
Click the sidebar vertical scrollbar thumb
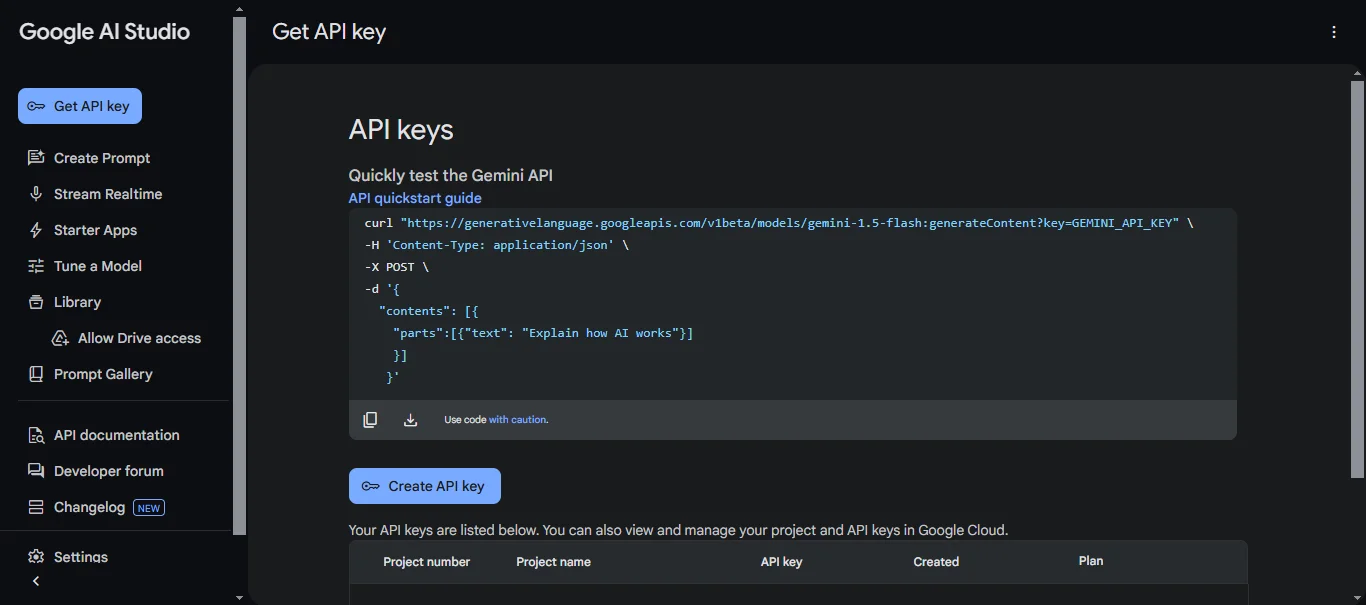[239, 275]
